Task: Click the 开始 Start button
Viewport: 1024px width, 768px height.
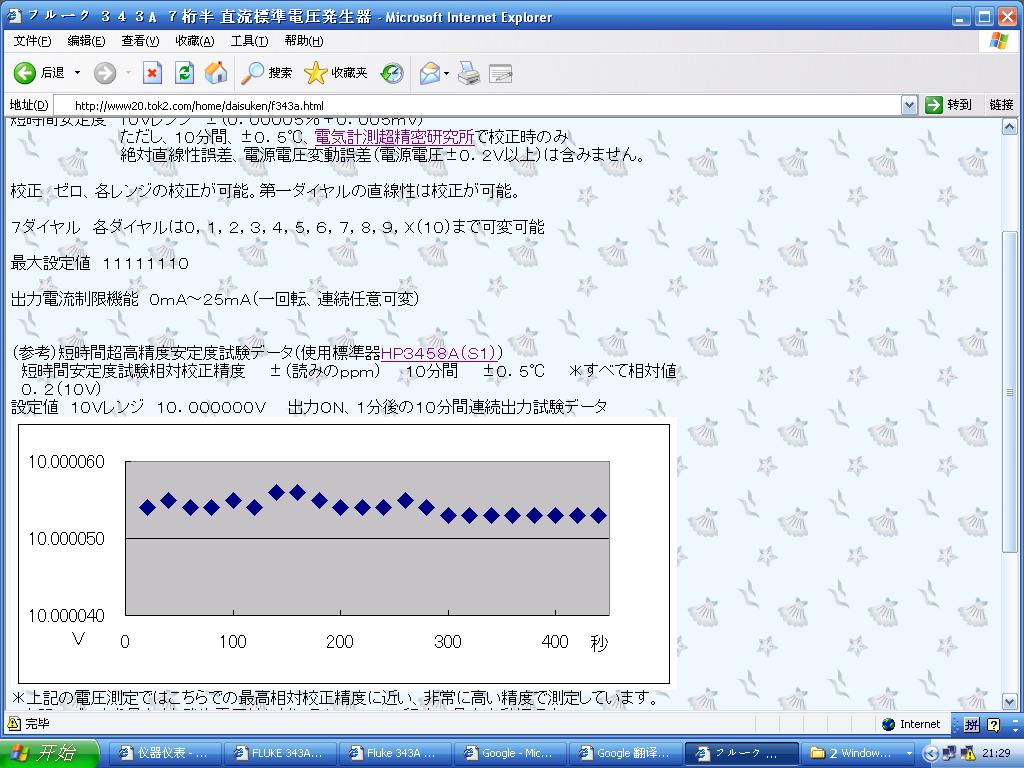Action: click(48, 753)
